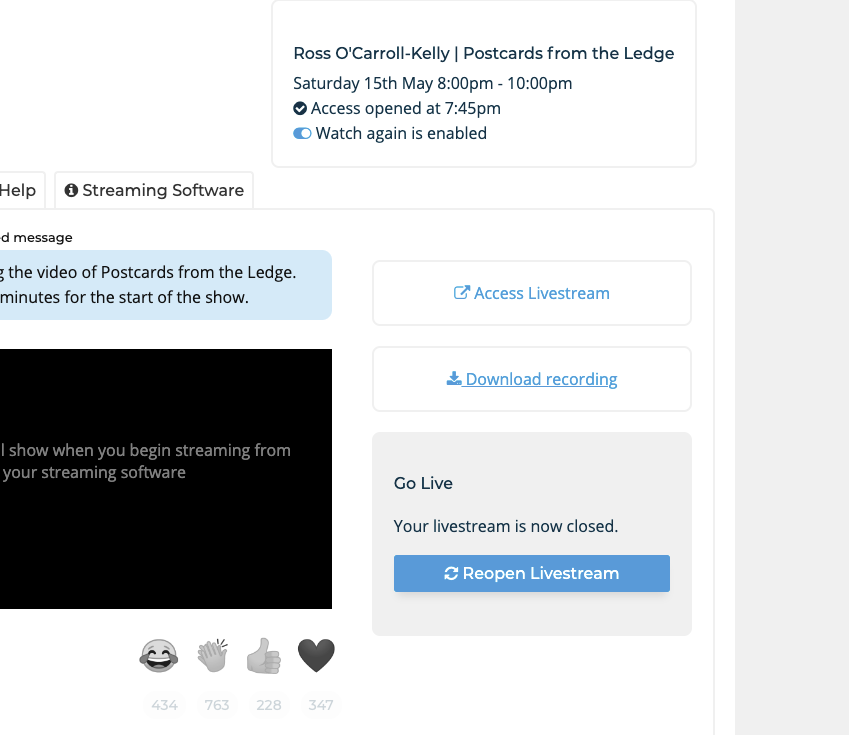Select the '763' clap reaction count

click(217, 705)
